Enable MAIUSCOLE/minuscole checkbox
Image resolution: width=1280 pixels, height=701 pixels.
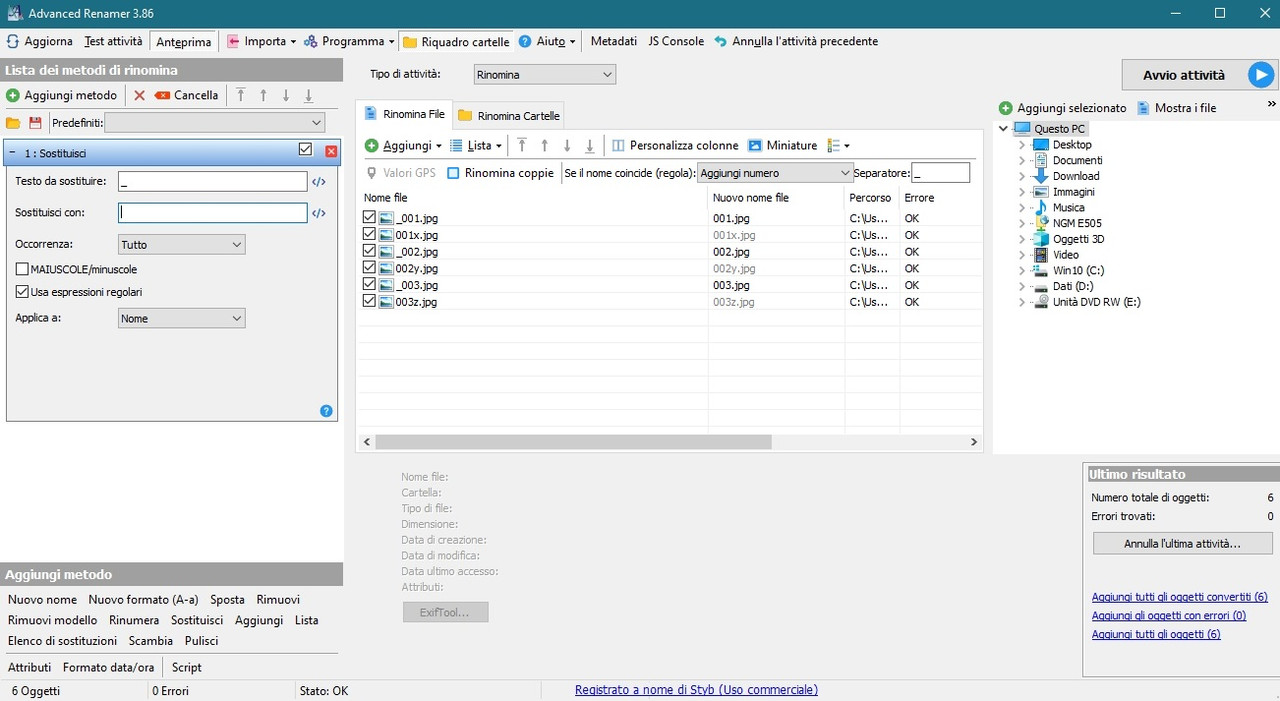tap(22, 269)
